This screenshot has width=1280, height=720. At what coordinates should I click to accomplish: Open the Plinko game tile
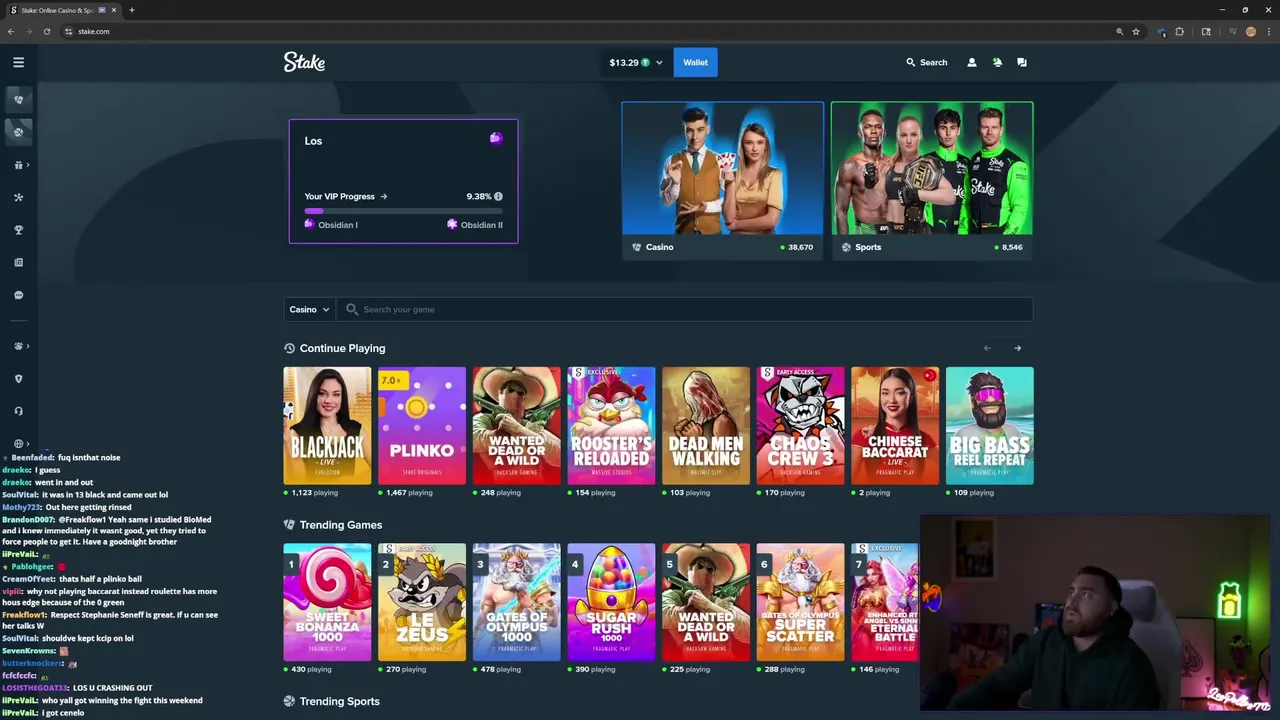point(421,426)
